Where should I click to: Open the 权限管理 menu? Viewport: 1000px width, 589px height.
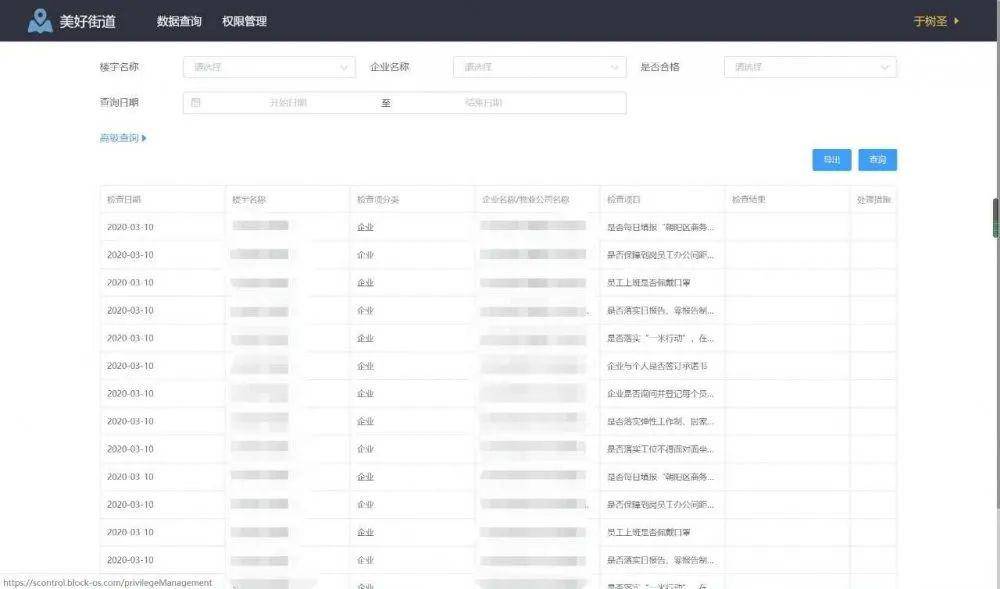[x=244, y=21]
